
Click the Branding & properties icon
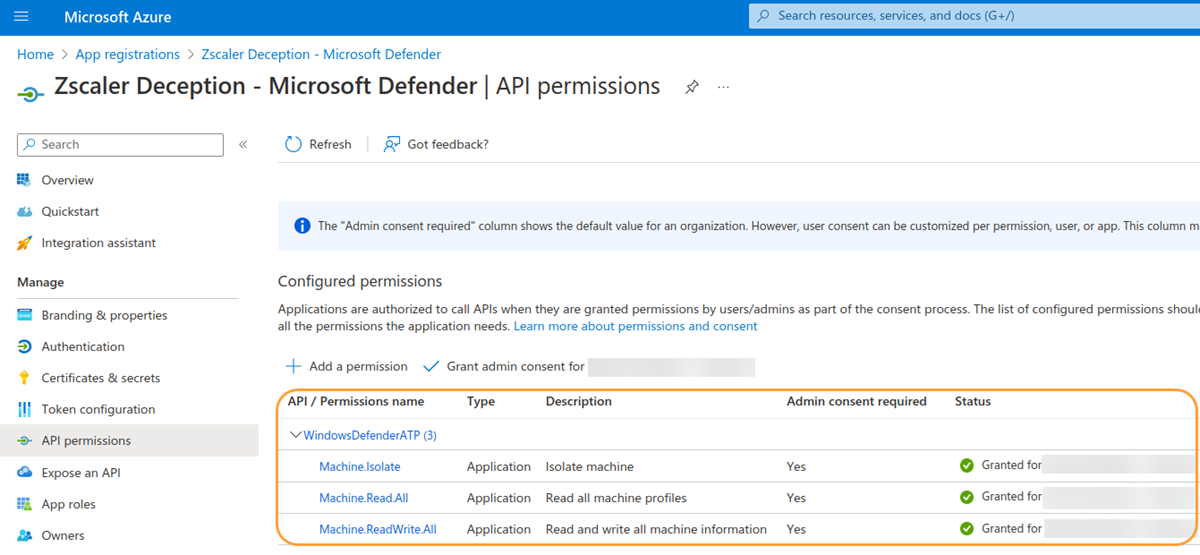(x=25, y=315)
